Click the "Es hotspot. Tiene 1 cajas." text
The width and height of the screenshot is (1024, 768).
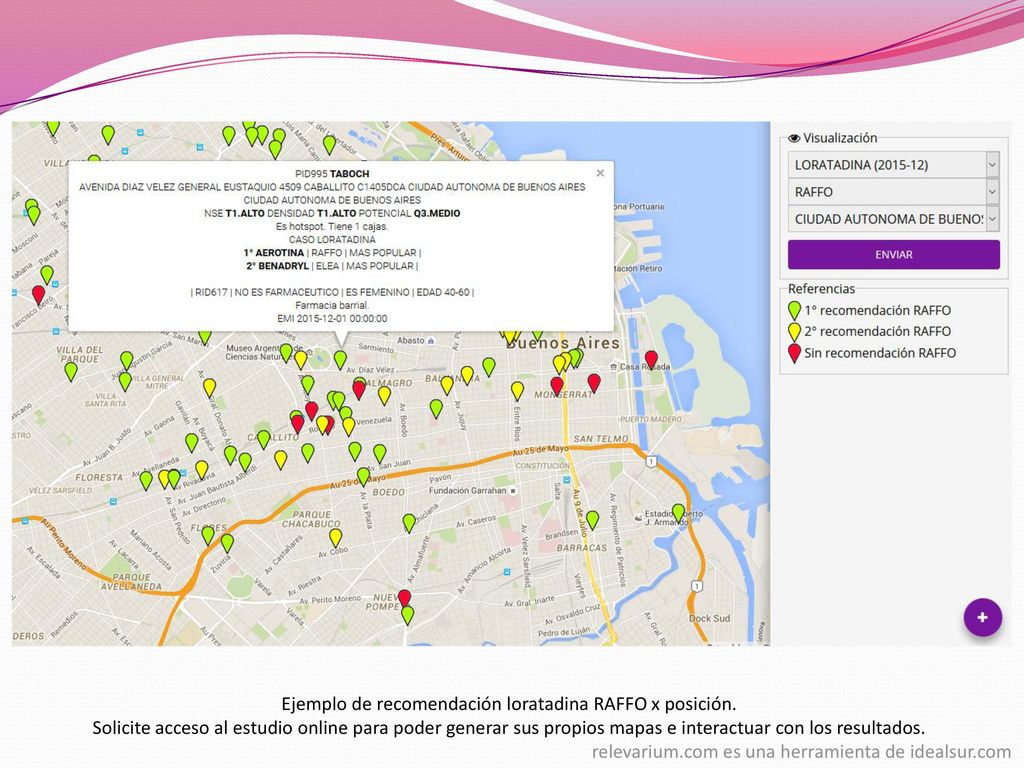[x=332, y=227]
